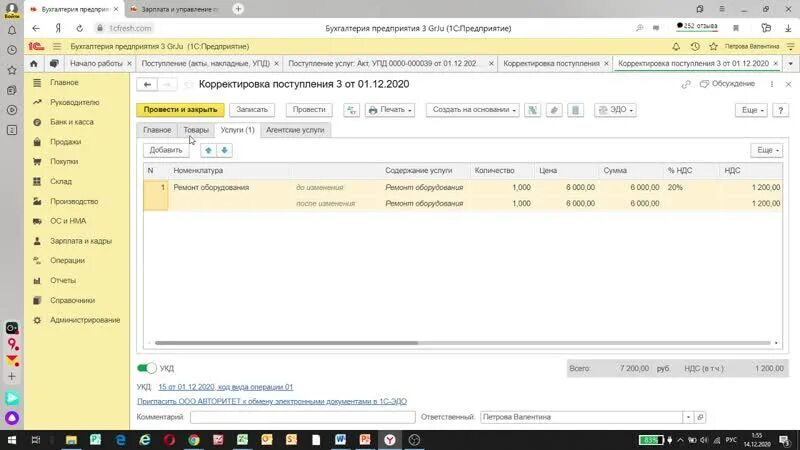
Task: Switch to Товары tab
Action: 196,130
